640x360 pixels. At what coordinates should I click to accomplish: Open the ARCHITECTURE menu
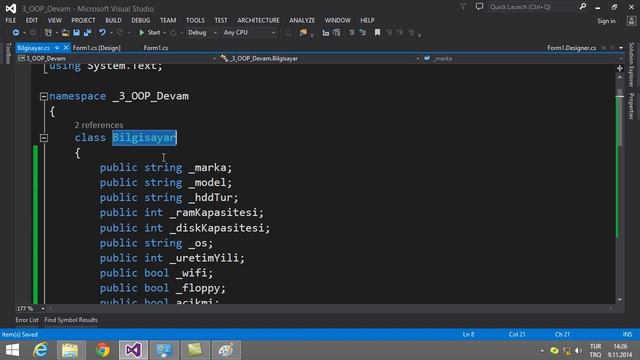click(x=258, y=20)
